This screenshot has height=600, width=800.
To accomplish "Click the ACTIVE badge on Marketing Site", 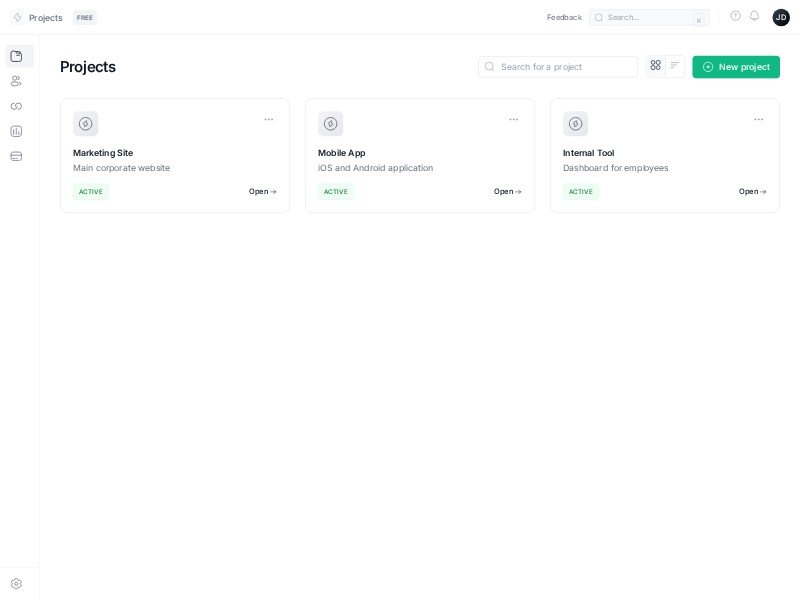I will (91, 191).
